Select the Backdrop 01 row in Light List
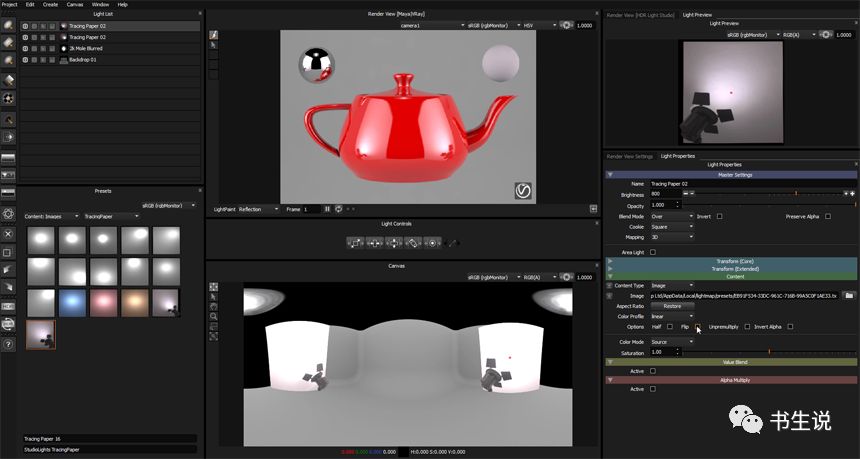Viewport: 860px width, 459px height. pyautogui.click(x=110, y=60)
